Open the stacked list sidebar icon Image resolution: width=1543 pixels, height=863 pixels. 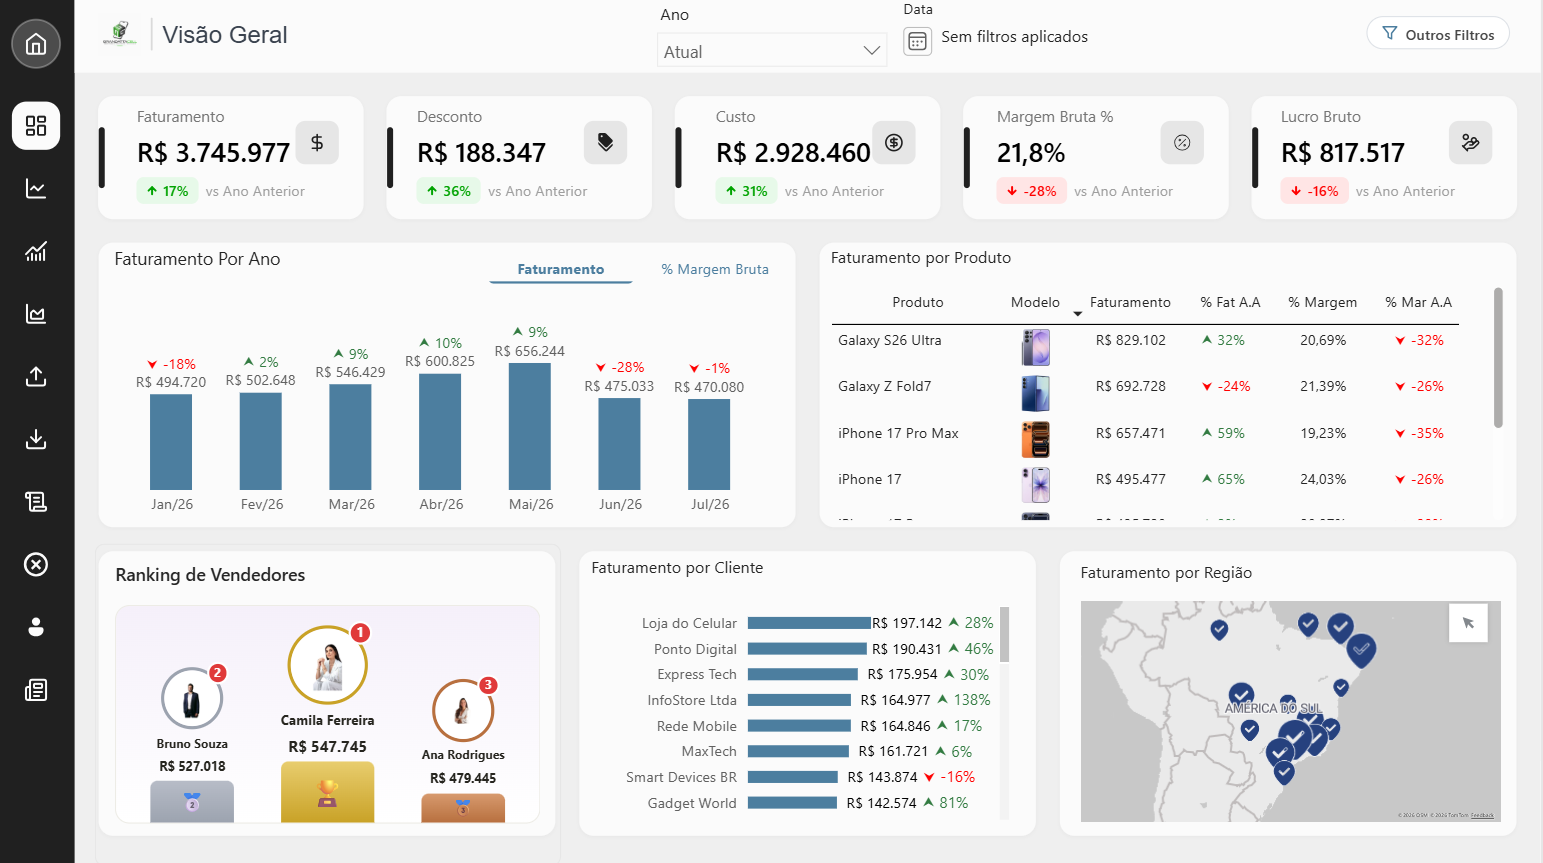click(x=36, y=502)
